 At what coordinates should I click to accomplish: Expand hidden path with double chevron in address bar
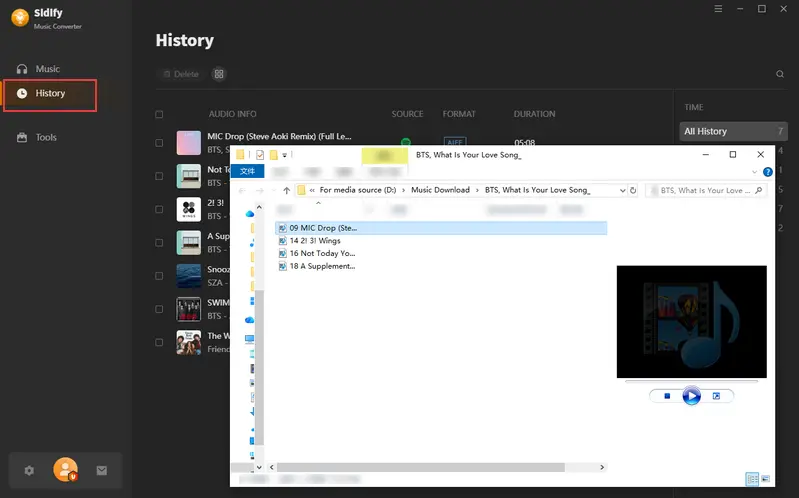(312, 190)
